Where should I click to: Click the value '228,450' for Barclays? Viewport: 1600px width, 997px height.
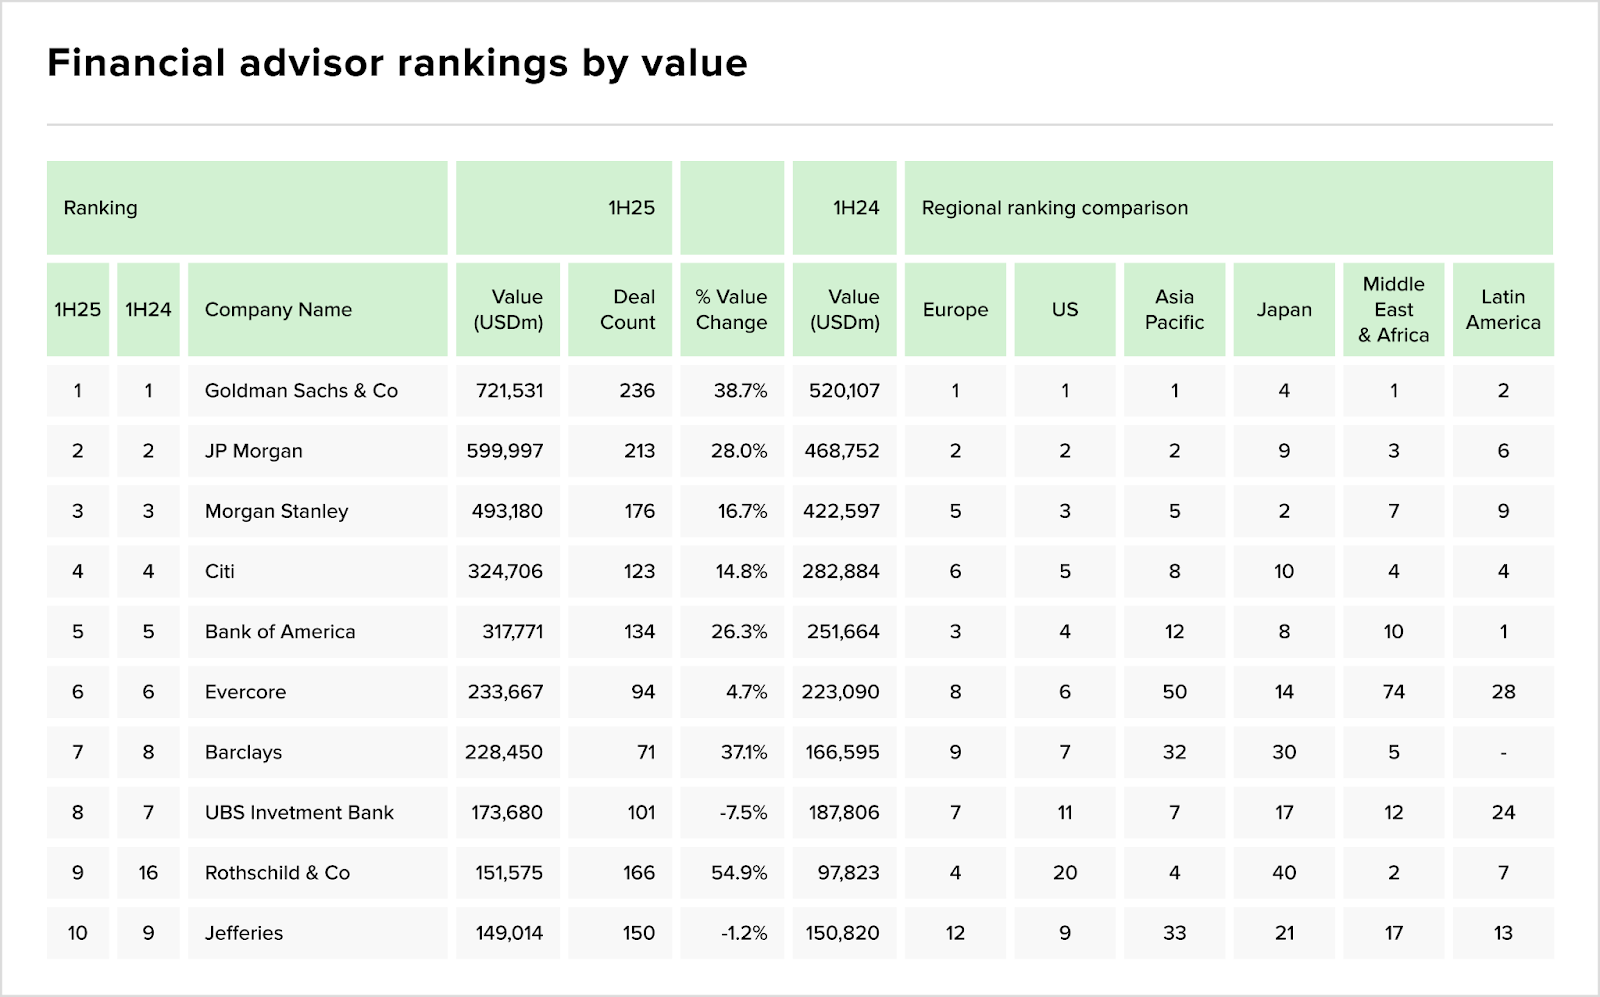coord(508,752)
